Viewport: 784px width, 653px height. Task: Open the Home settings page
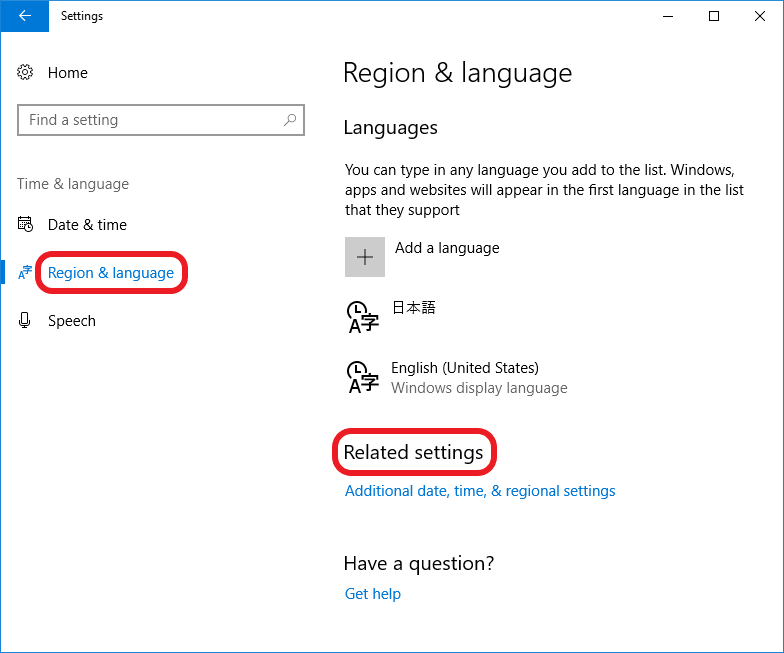[68, 73]
